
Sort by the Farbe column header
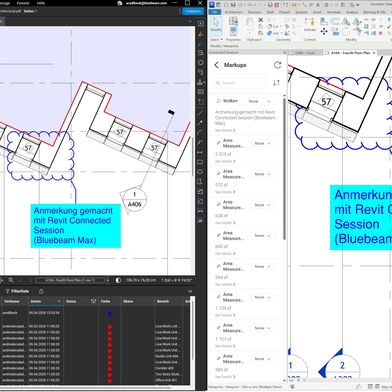click(106, 301)
